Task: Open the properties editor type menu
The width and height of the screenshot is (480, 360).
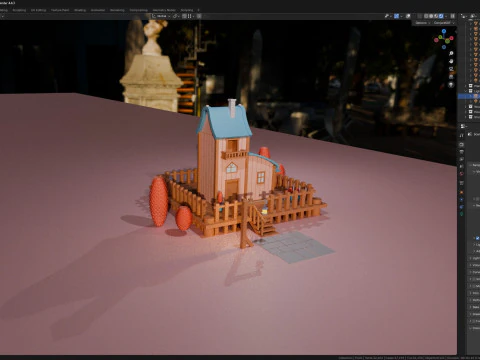Action: pos(463,126)
